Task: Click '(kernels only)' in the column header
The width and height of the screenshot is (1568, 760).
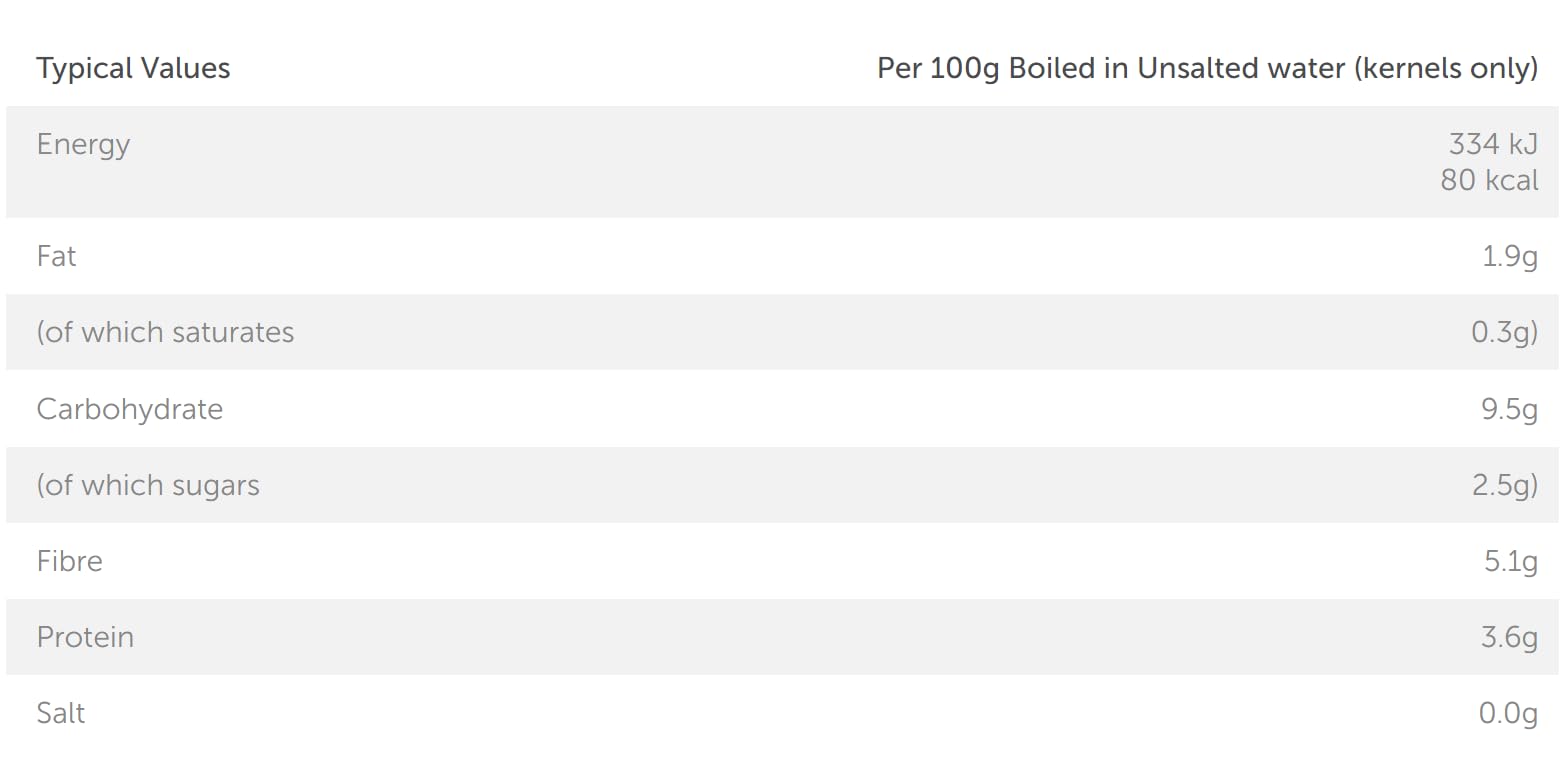Action: tap(1445, 68)
